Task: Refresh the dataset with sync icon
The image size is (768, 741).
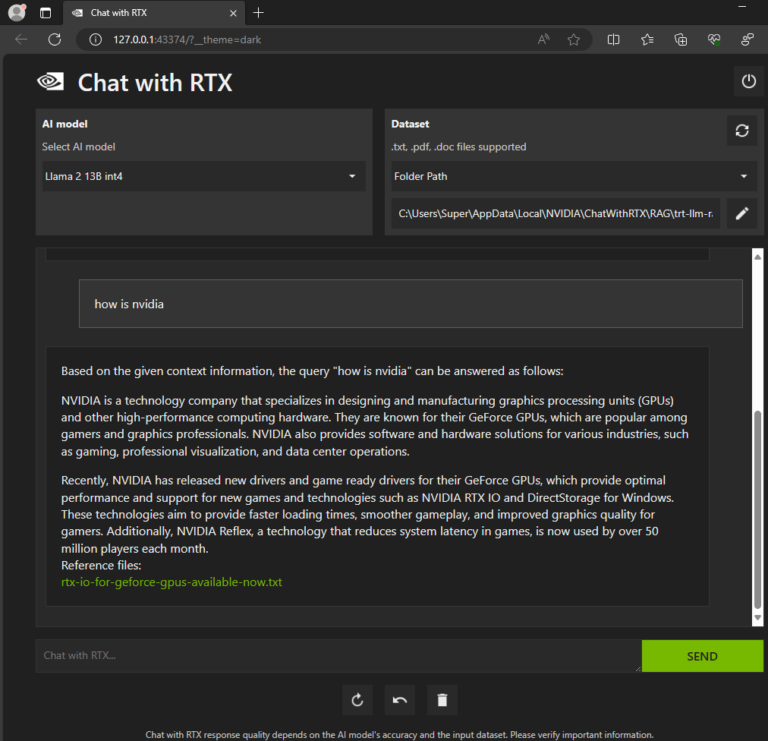Action: point(742,131)
